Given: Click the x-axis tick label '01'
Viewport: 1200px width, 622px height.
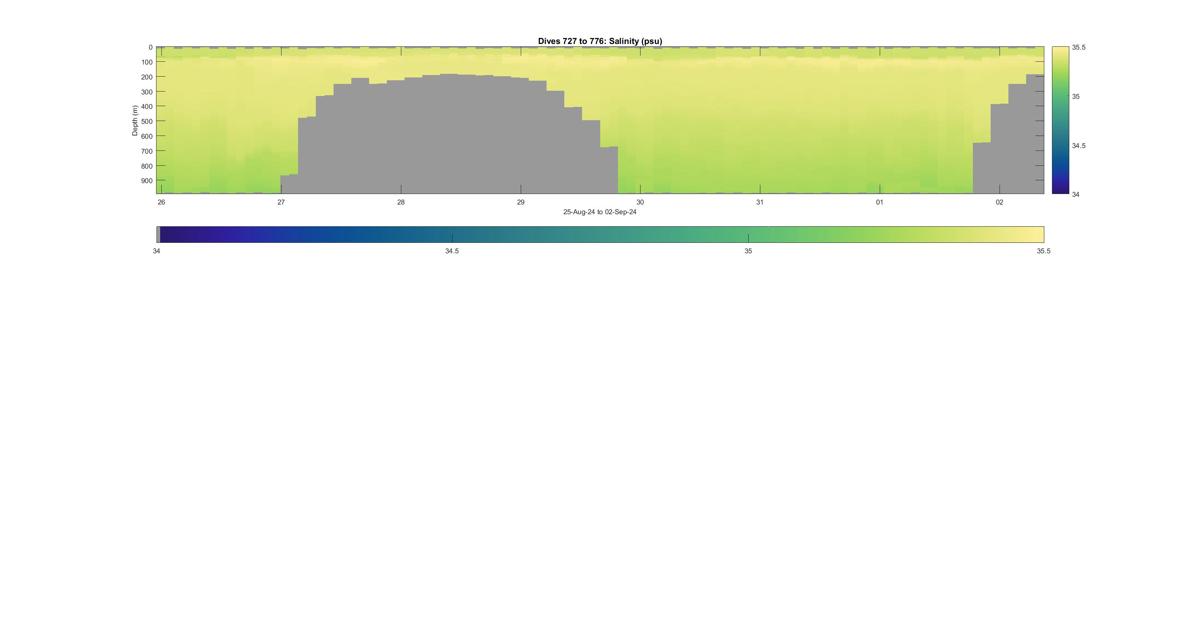Looking at the screenshot, I should [880, 202].
